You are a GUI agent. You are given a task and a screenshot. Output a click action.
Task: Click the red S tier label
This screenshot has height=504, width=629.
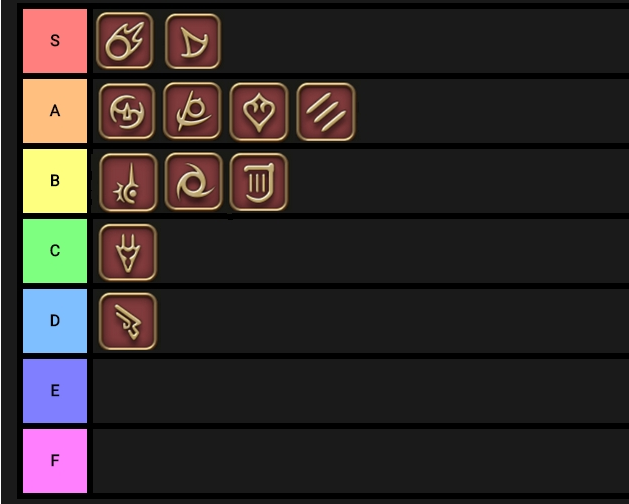pyautogui.click(x=55, y=41)
